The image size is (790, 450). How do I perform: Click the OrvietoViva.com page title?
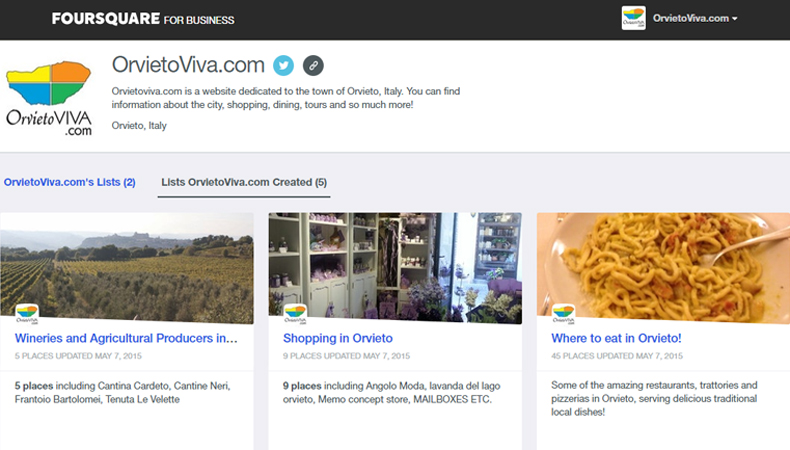coord(188,65)
